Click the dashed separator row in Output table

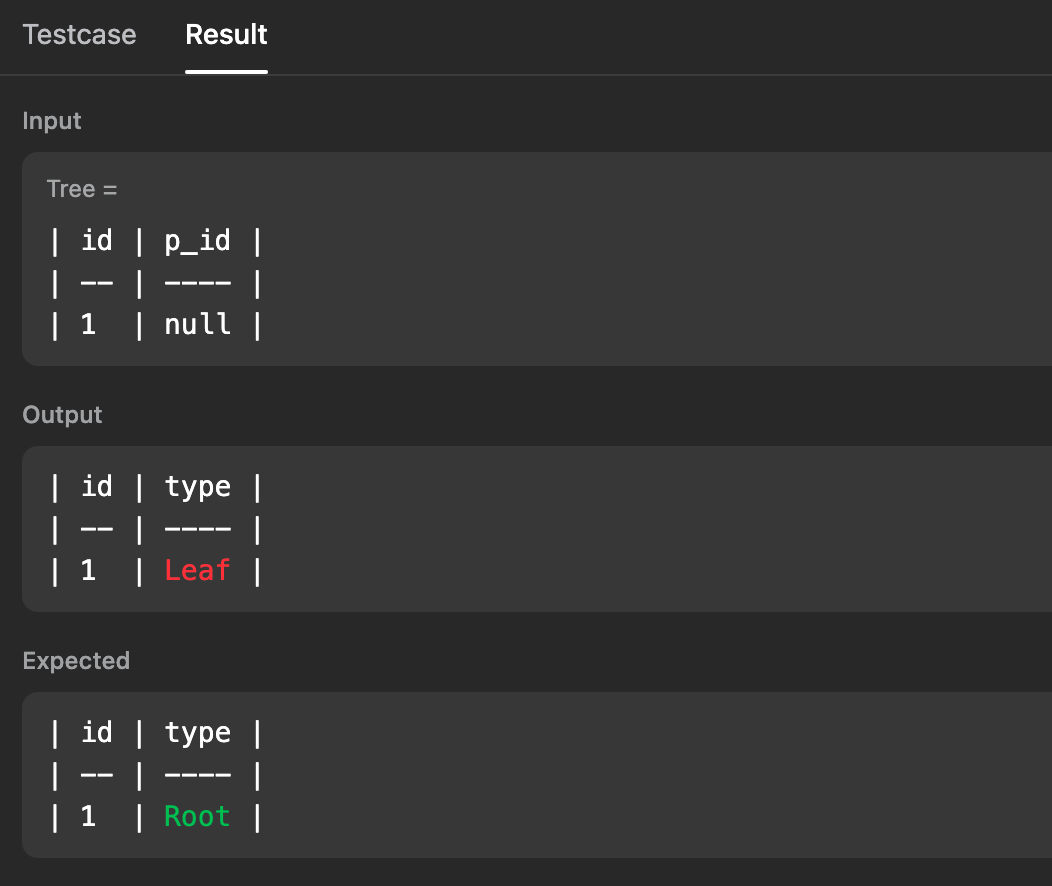point(155,529)
